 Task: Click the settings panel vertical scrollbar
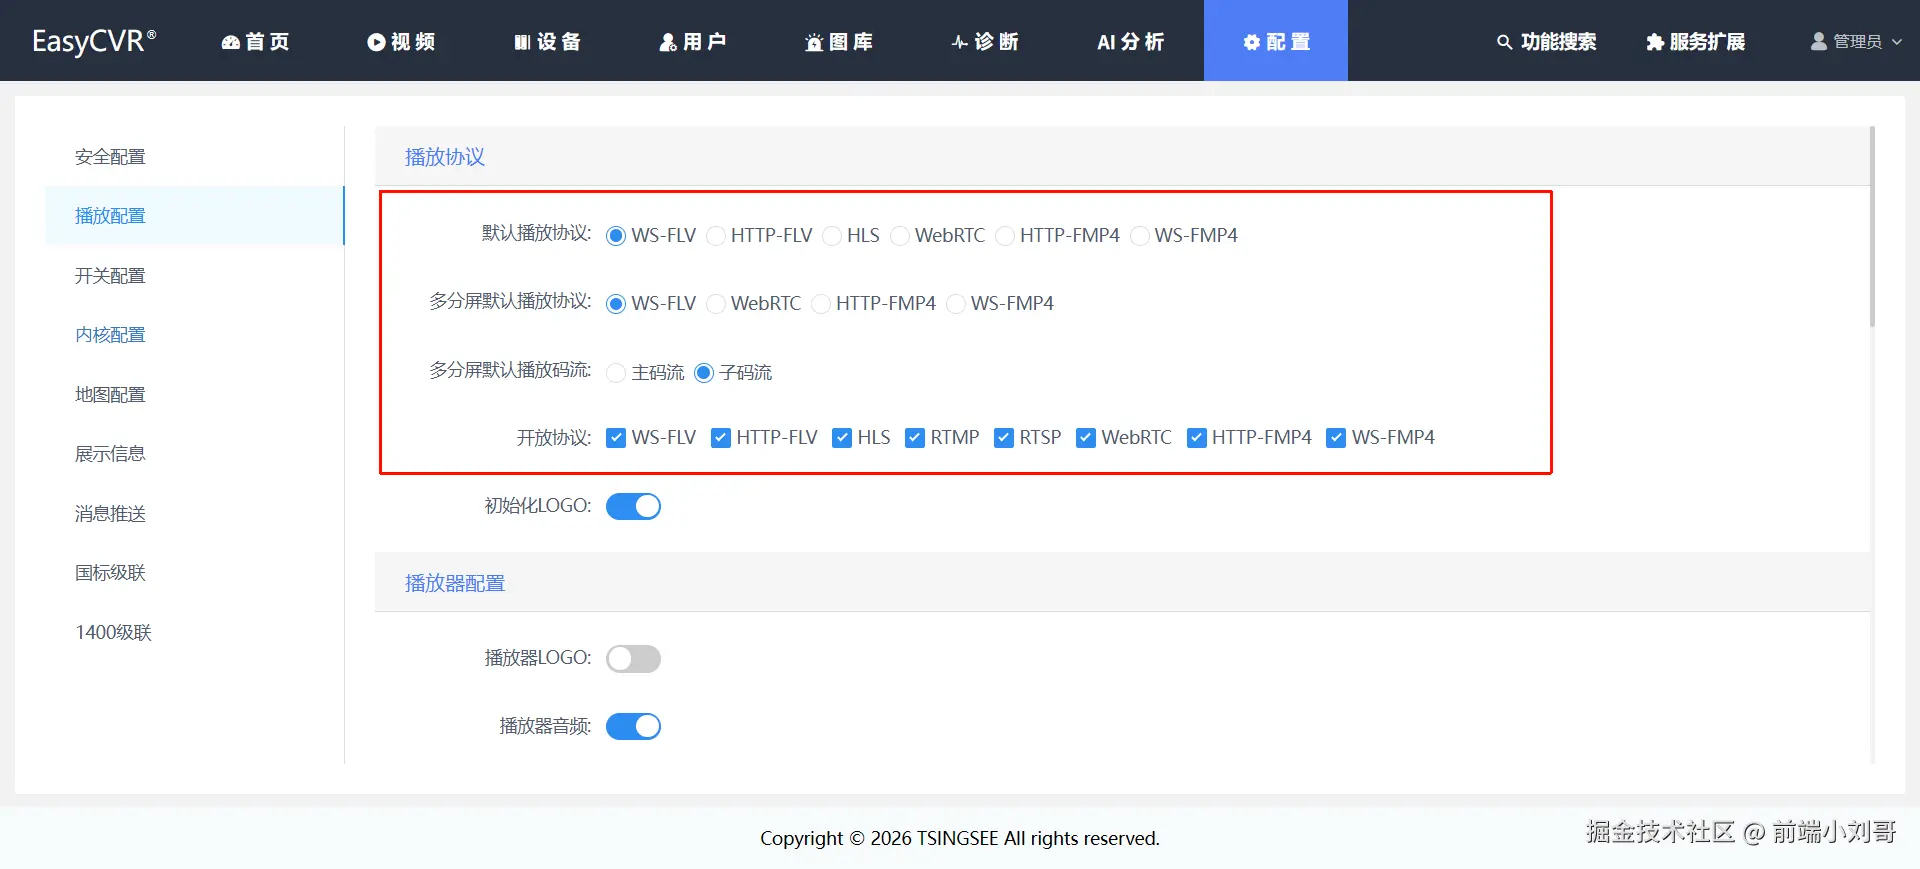click(x=1872, y=227)
